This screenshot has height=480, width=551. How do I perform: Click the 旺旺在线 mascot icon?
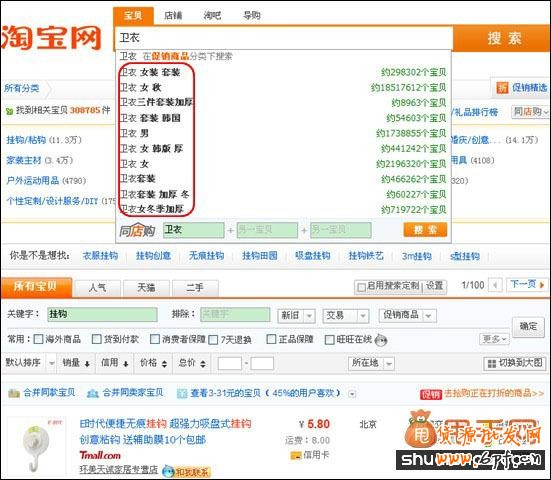click(381, 340)
